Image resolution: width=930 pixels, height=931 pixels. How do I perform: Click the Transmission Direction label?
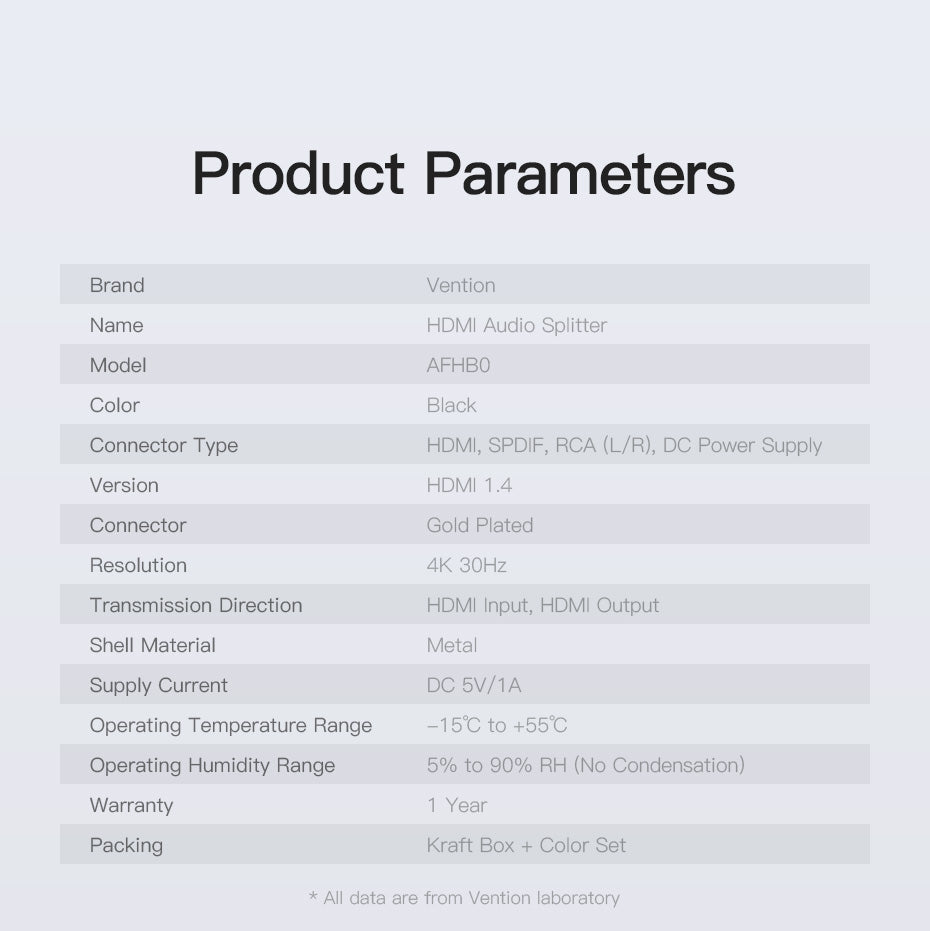coord(196,605)
